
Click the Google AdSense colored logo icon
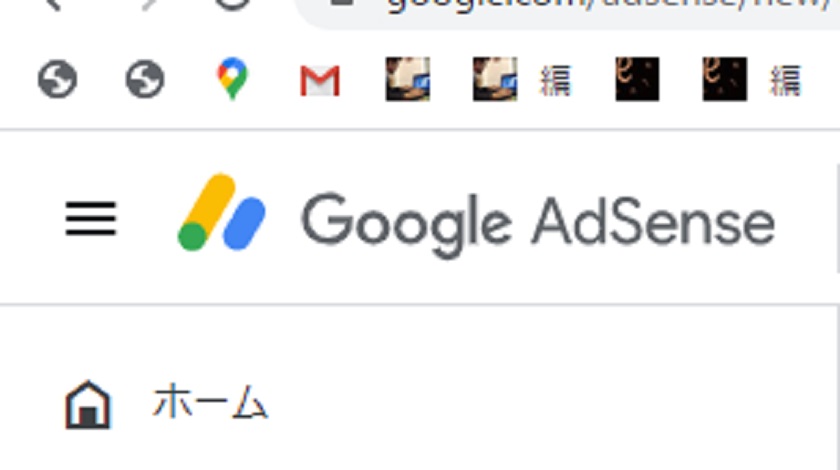[x=221, y=212]
